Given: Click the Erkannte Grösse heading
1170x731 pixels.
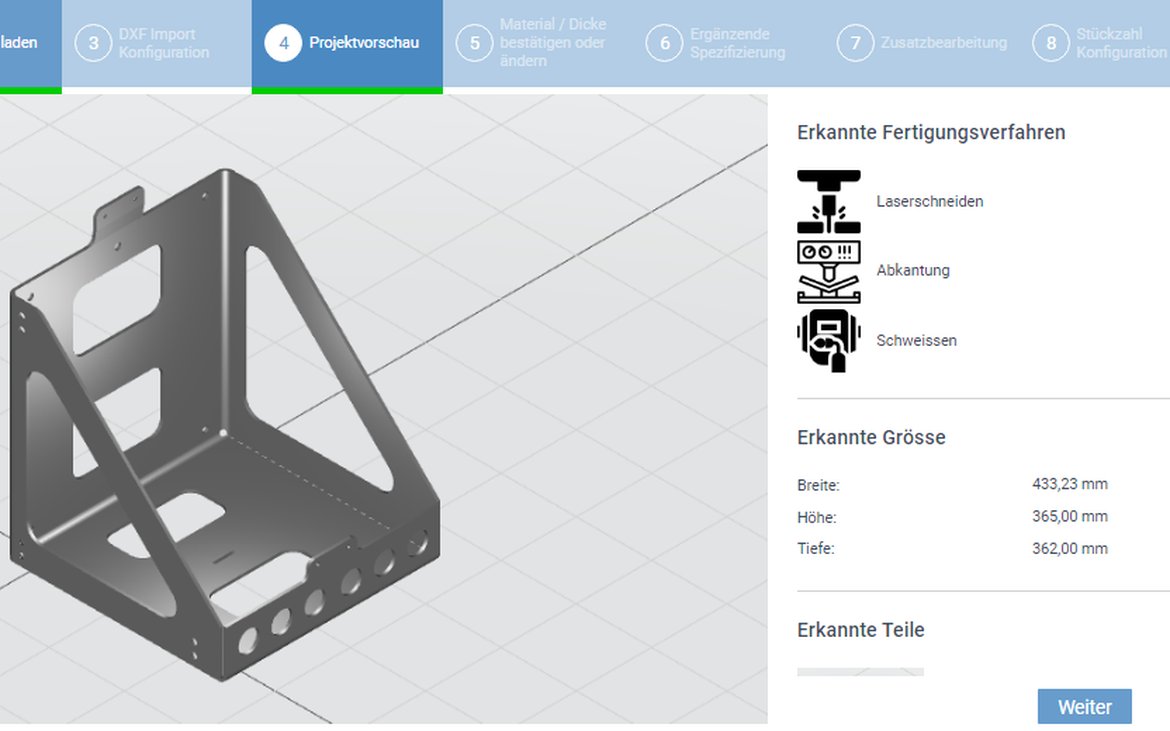Looking at the screenshot, I should click(871, 437).
